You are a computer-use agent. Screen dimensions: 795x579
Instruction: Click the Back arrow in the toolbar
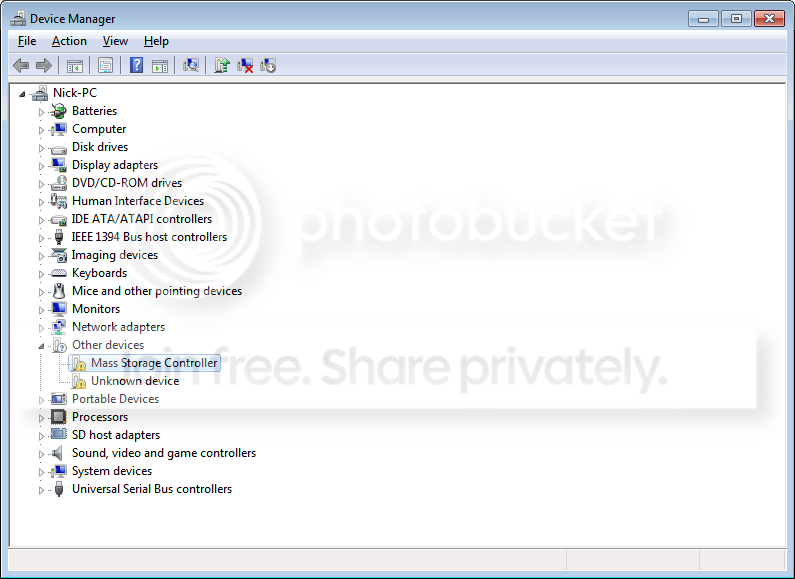point(21,65)
